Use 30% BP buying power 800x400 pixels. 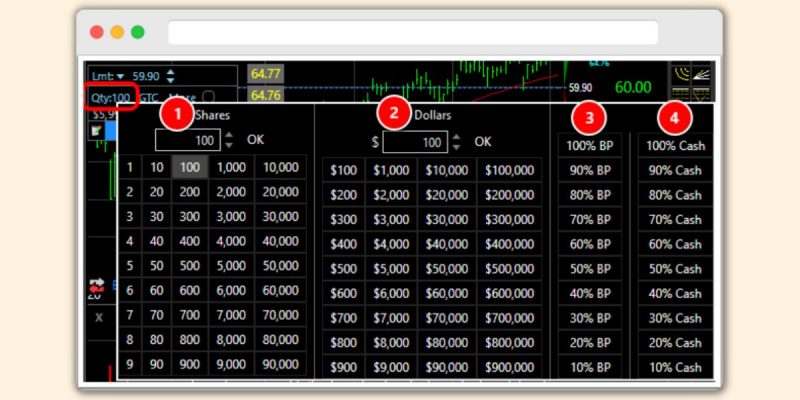tap(590, 318)
